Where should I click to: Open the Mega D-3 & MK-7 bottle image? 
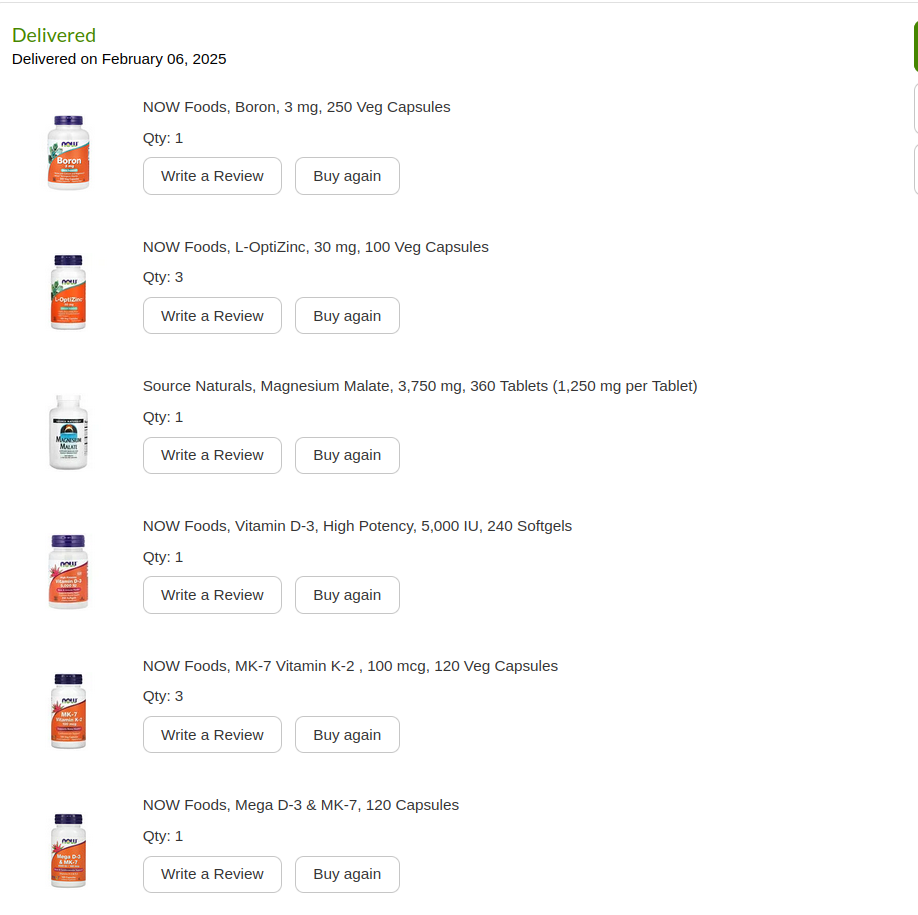point(68,851)
